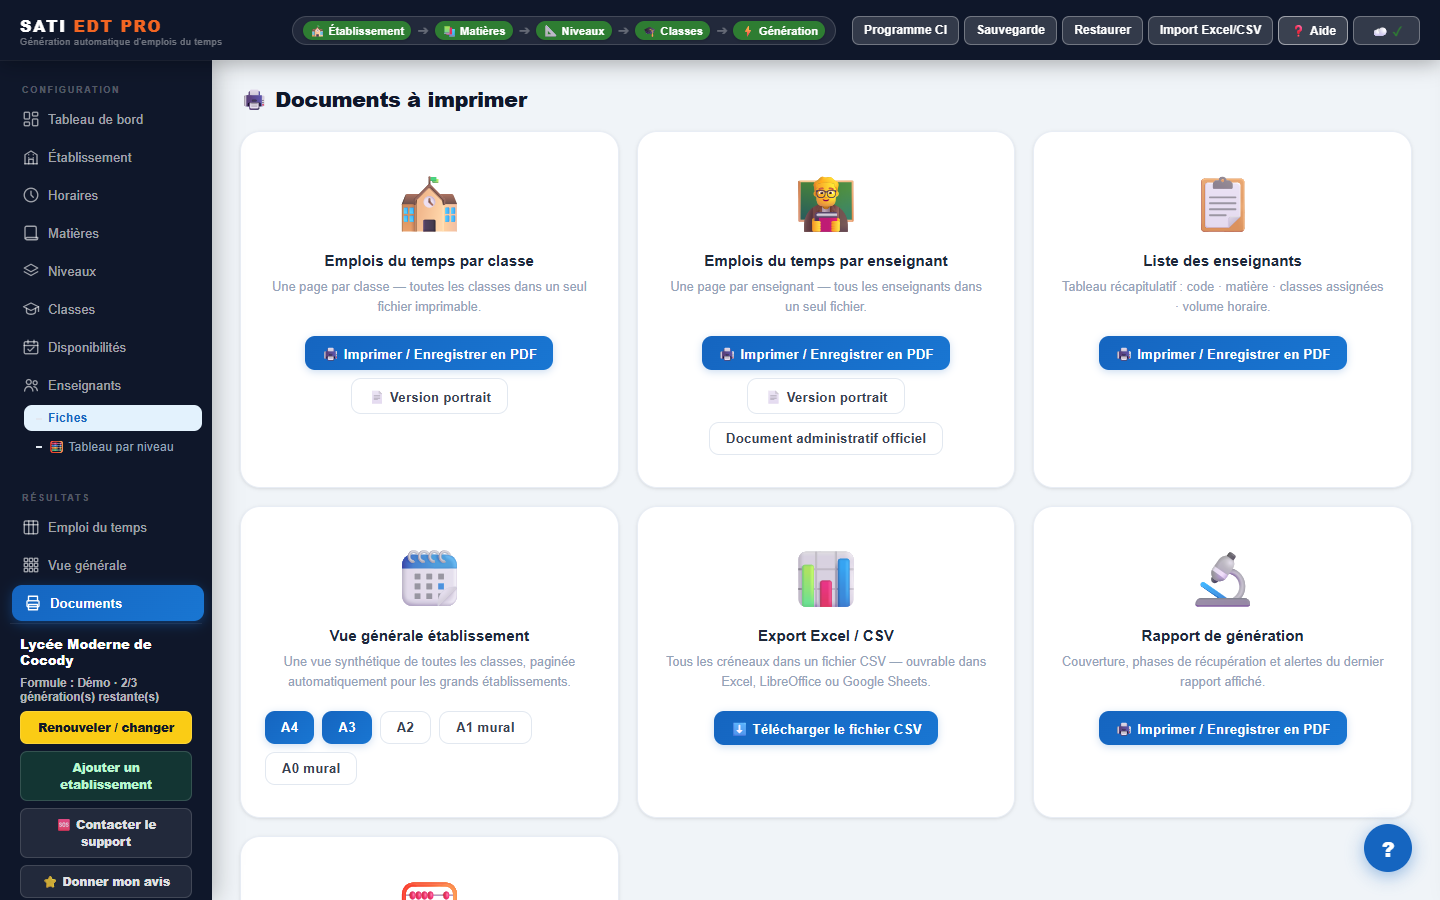Click the cloud sync status button
1440x900 pixels.
pyautogui.click(x=1386, y=30)
